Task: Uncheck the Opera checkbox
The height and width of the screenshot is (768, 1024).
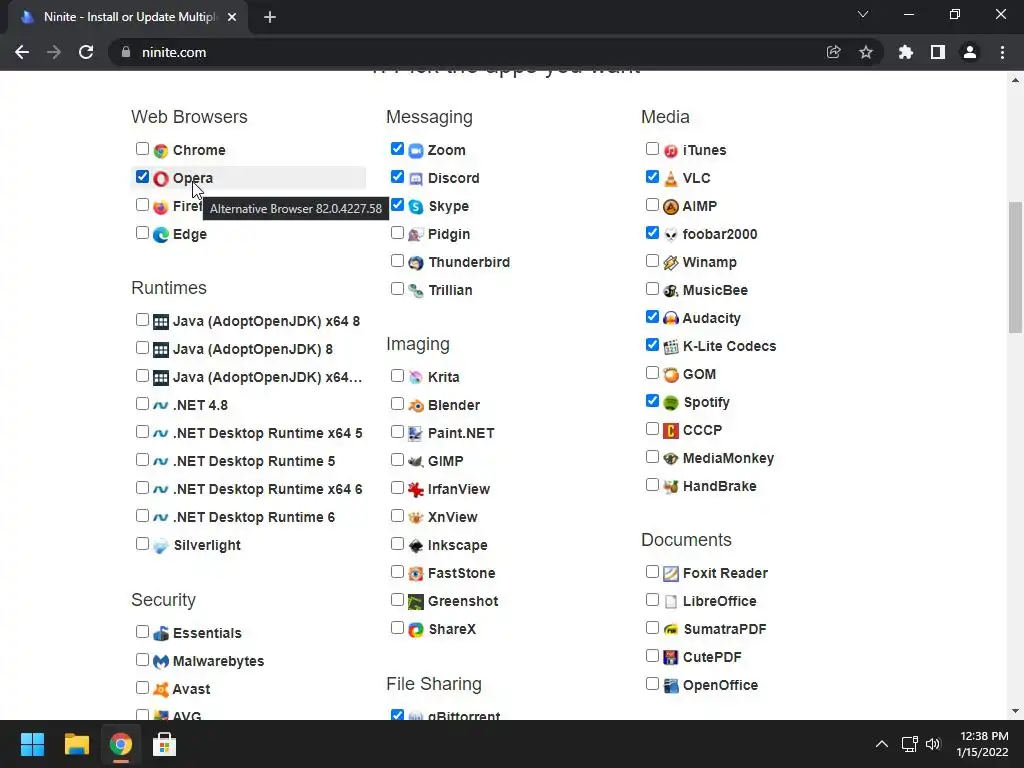Action: 142,176
